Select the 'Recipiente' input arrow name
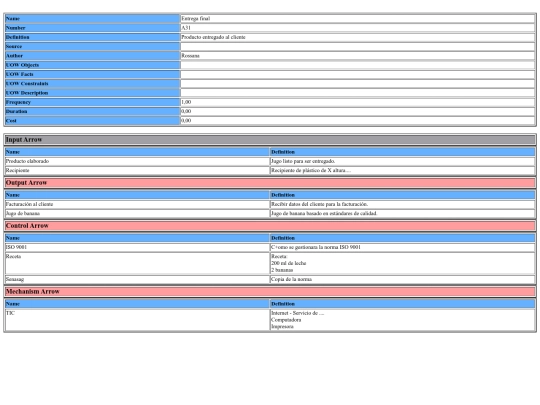This screenshot has width=540, height=405. [x=18, y=170]
